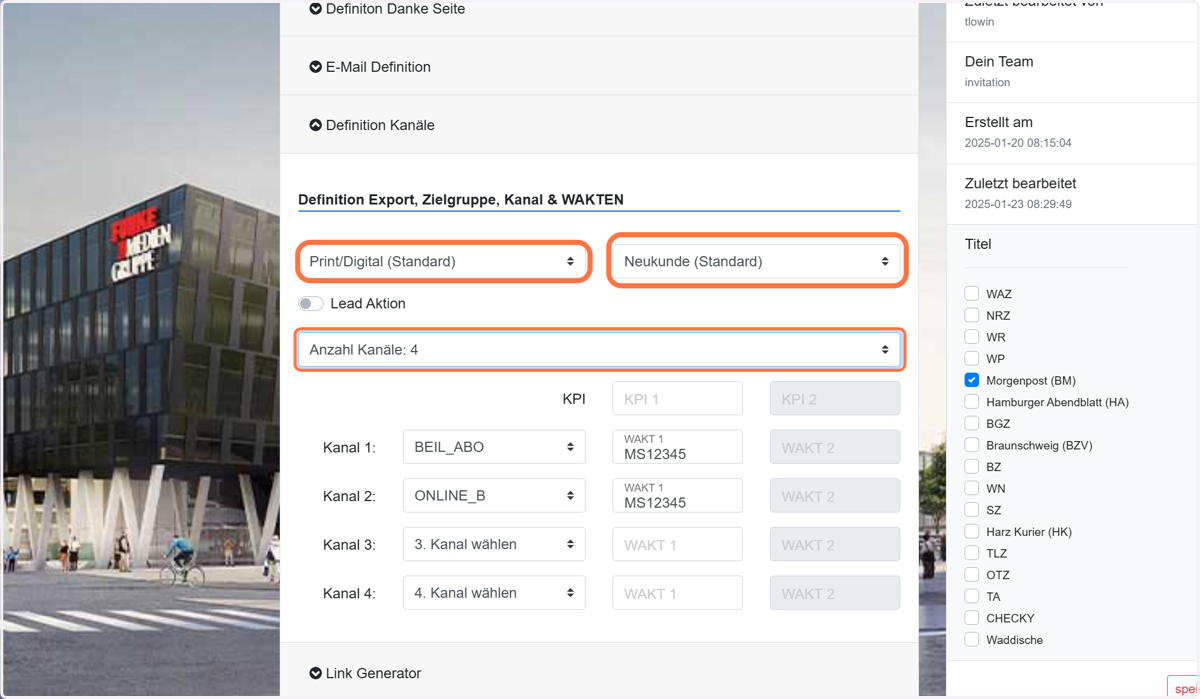Open the 3. Kanal wählen dropdown
This screenshot has height=699, width=1200.
pyautogui.click(x=494, y=544)
